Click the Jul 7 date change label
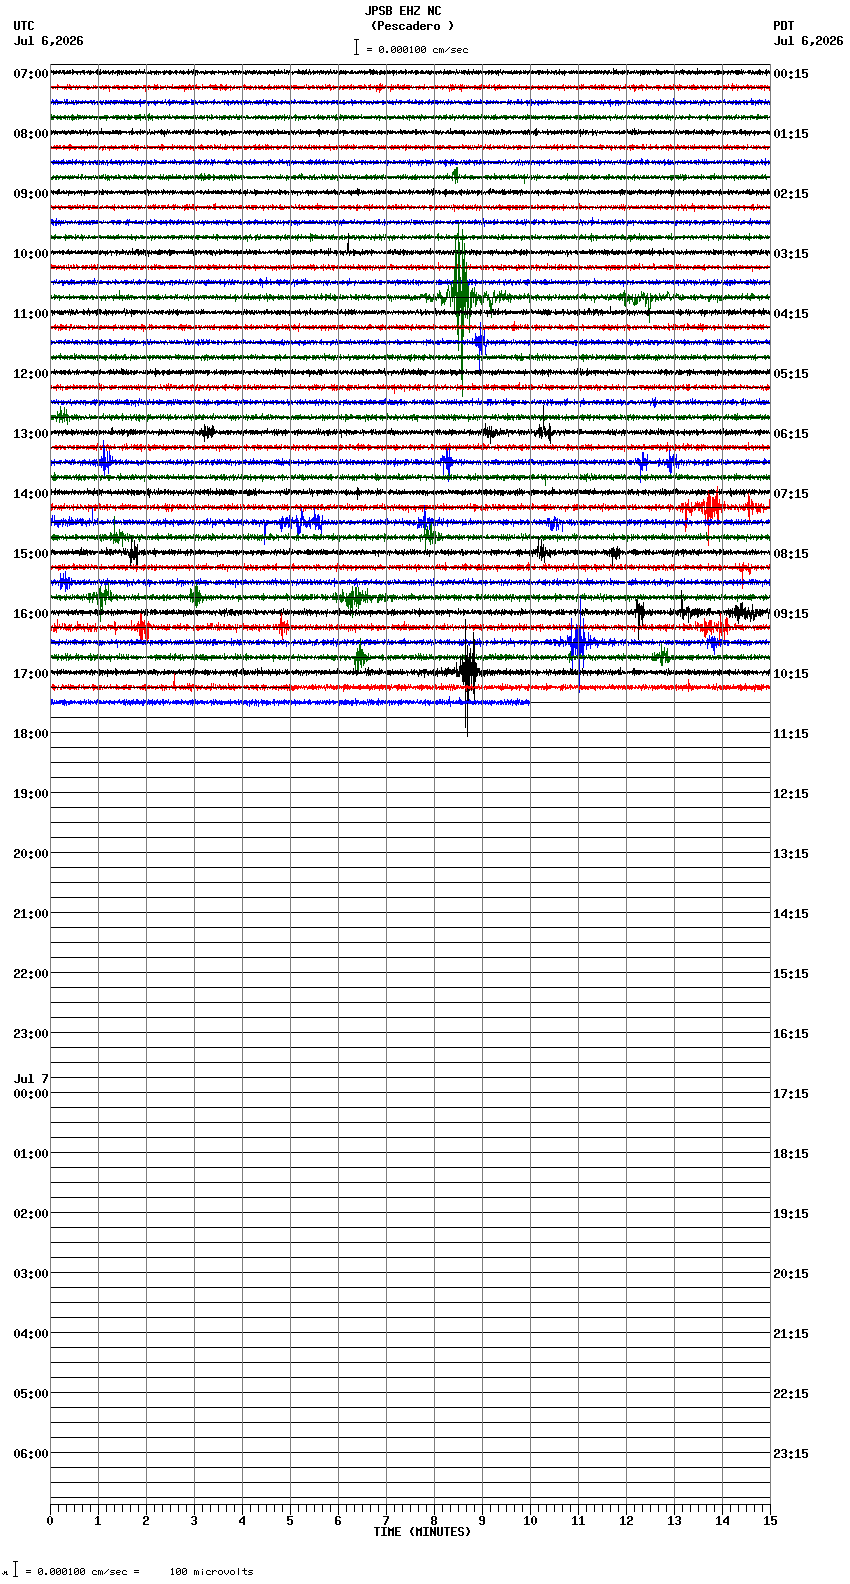Viewport: 850px width, 1584px height. coord(31,1079)
